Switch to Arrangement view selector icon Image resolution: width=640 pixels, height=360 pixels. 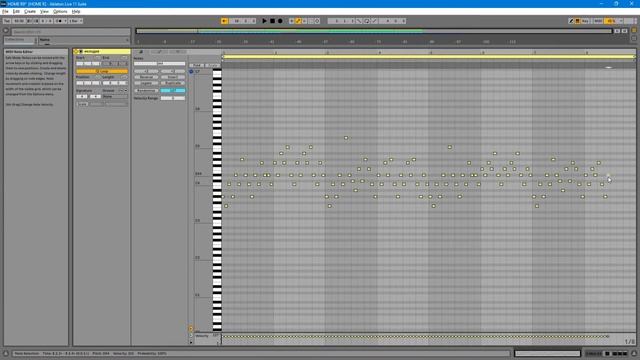point(634,30)
